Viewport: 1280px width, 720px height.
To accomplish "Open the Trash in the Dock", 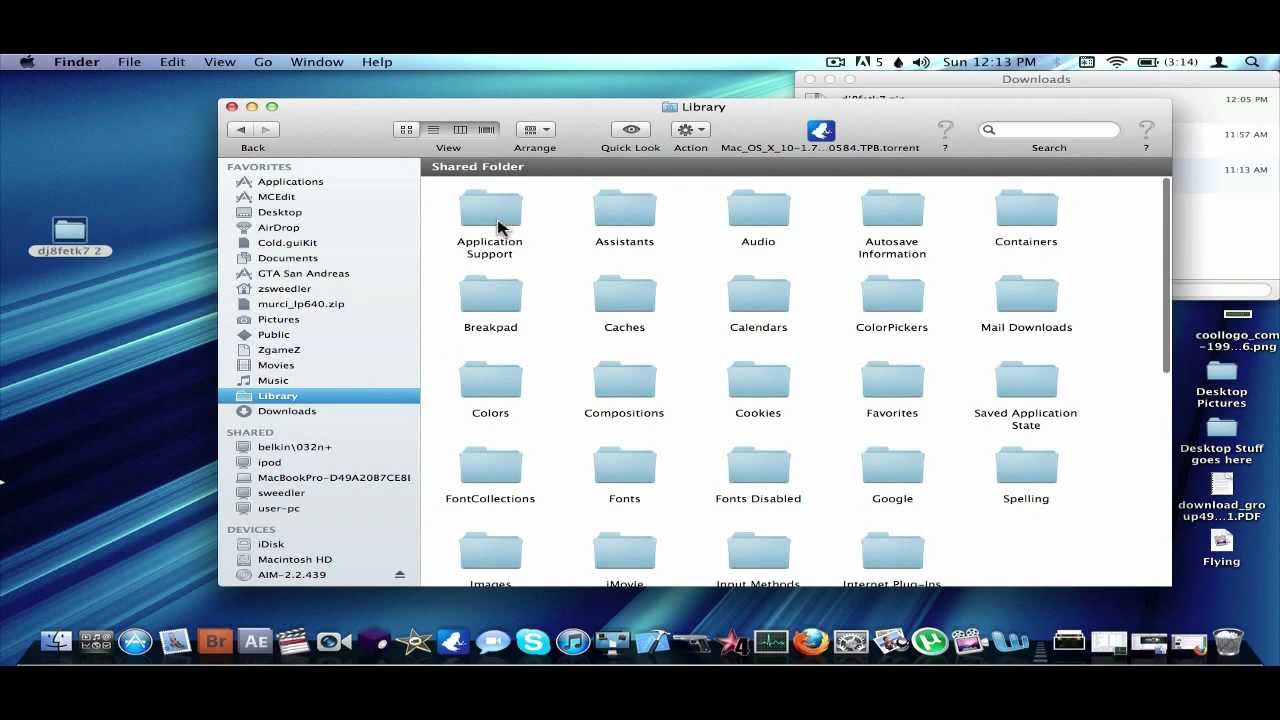I will (x=1227, y=640).
